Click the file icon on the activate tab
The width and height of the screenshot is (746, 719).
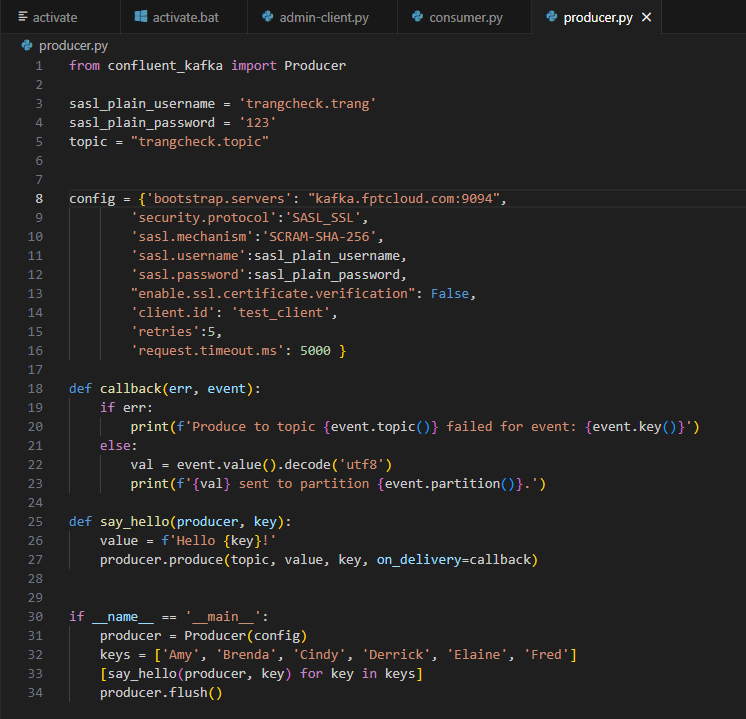coord(22,18)
